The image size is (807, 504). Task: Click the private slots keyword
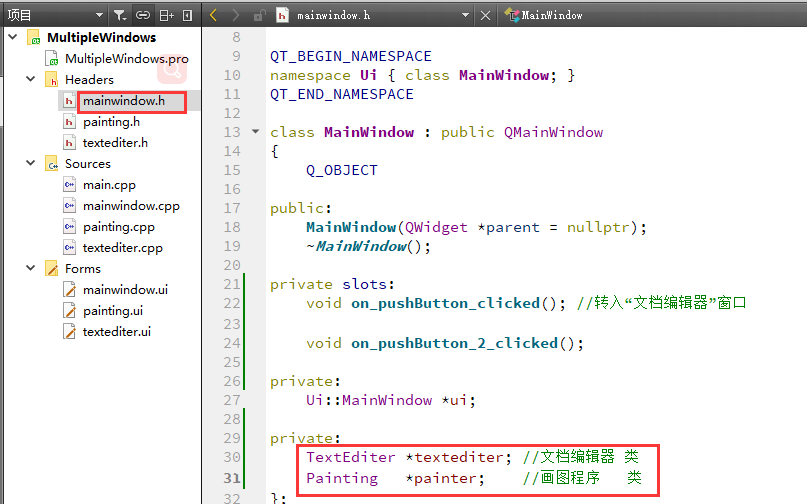(x=332, y=284)
